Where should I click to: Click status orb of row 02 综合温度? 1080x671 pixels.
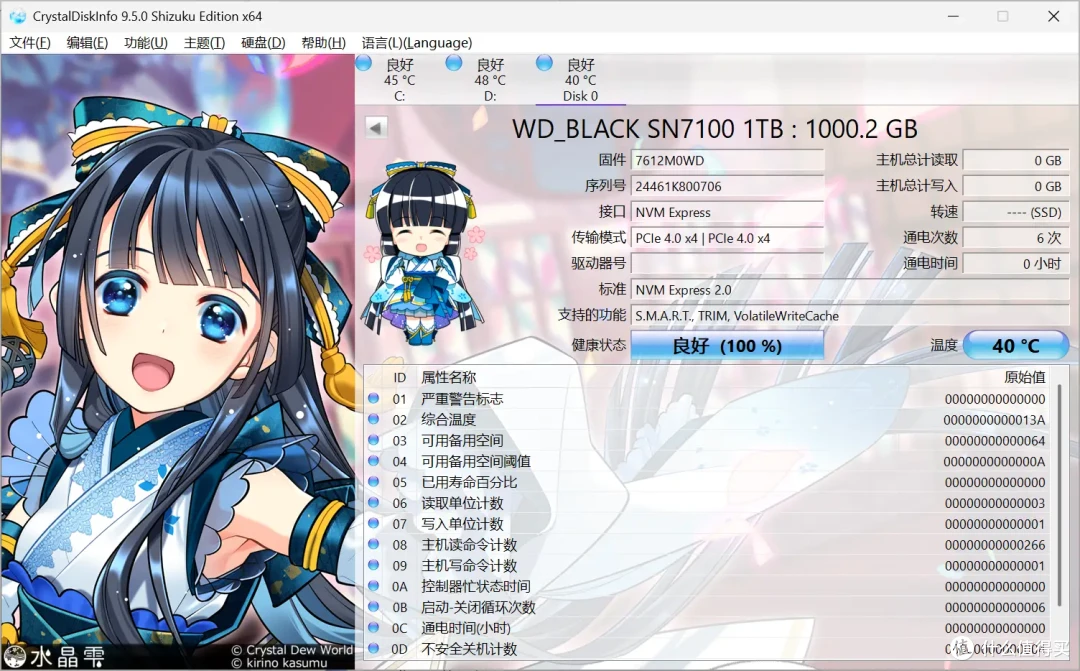click(374, 419)
